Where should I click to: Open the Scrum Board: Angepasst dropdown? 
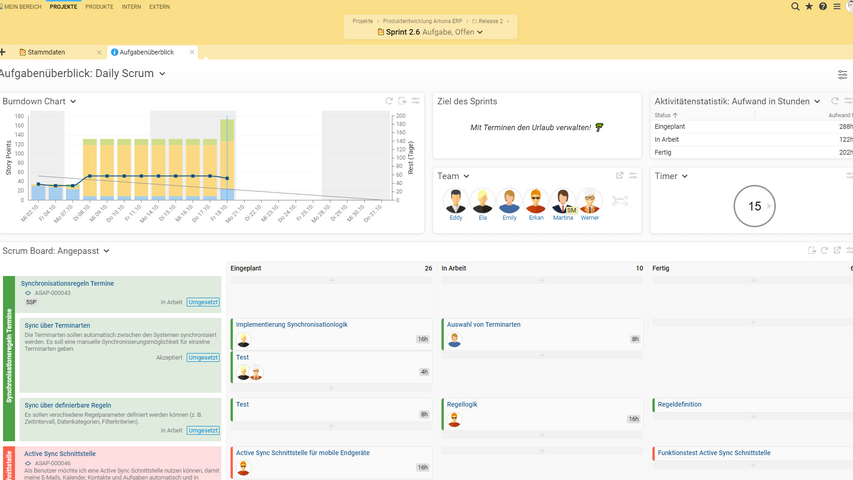pyautogui.click(x=106, y=251)
